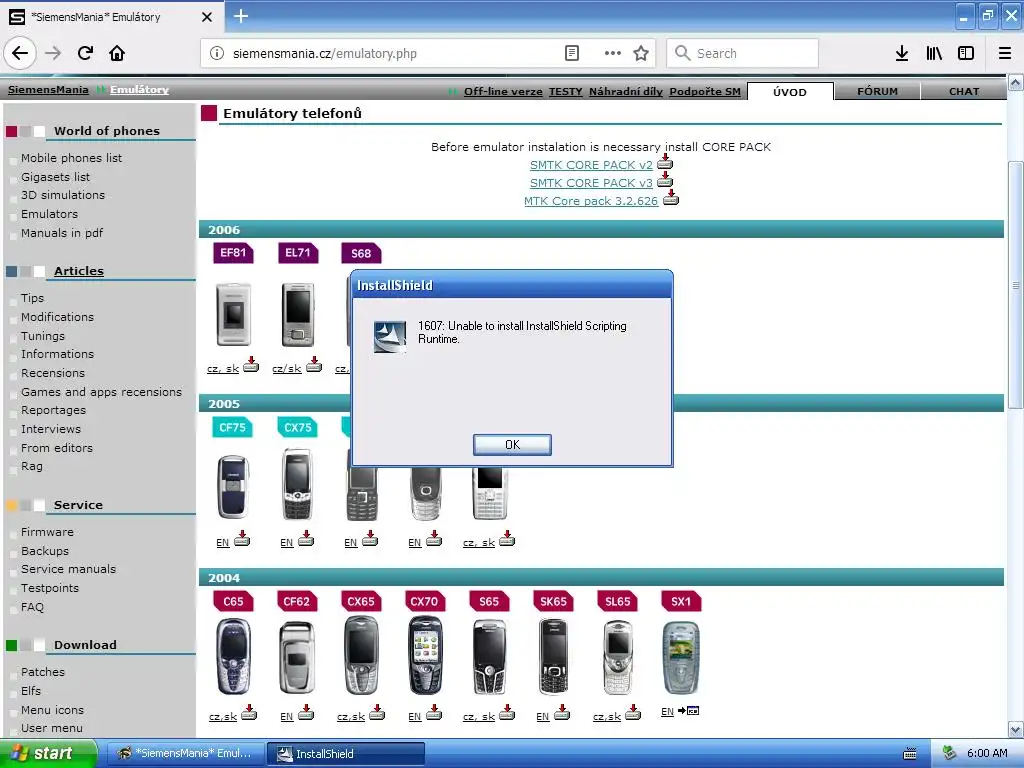Toggle the sidebar icon in toolbar
Screen dimensions: 1024x768
[966, 53]
